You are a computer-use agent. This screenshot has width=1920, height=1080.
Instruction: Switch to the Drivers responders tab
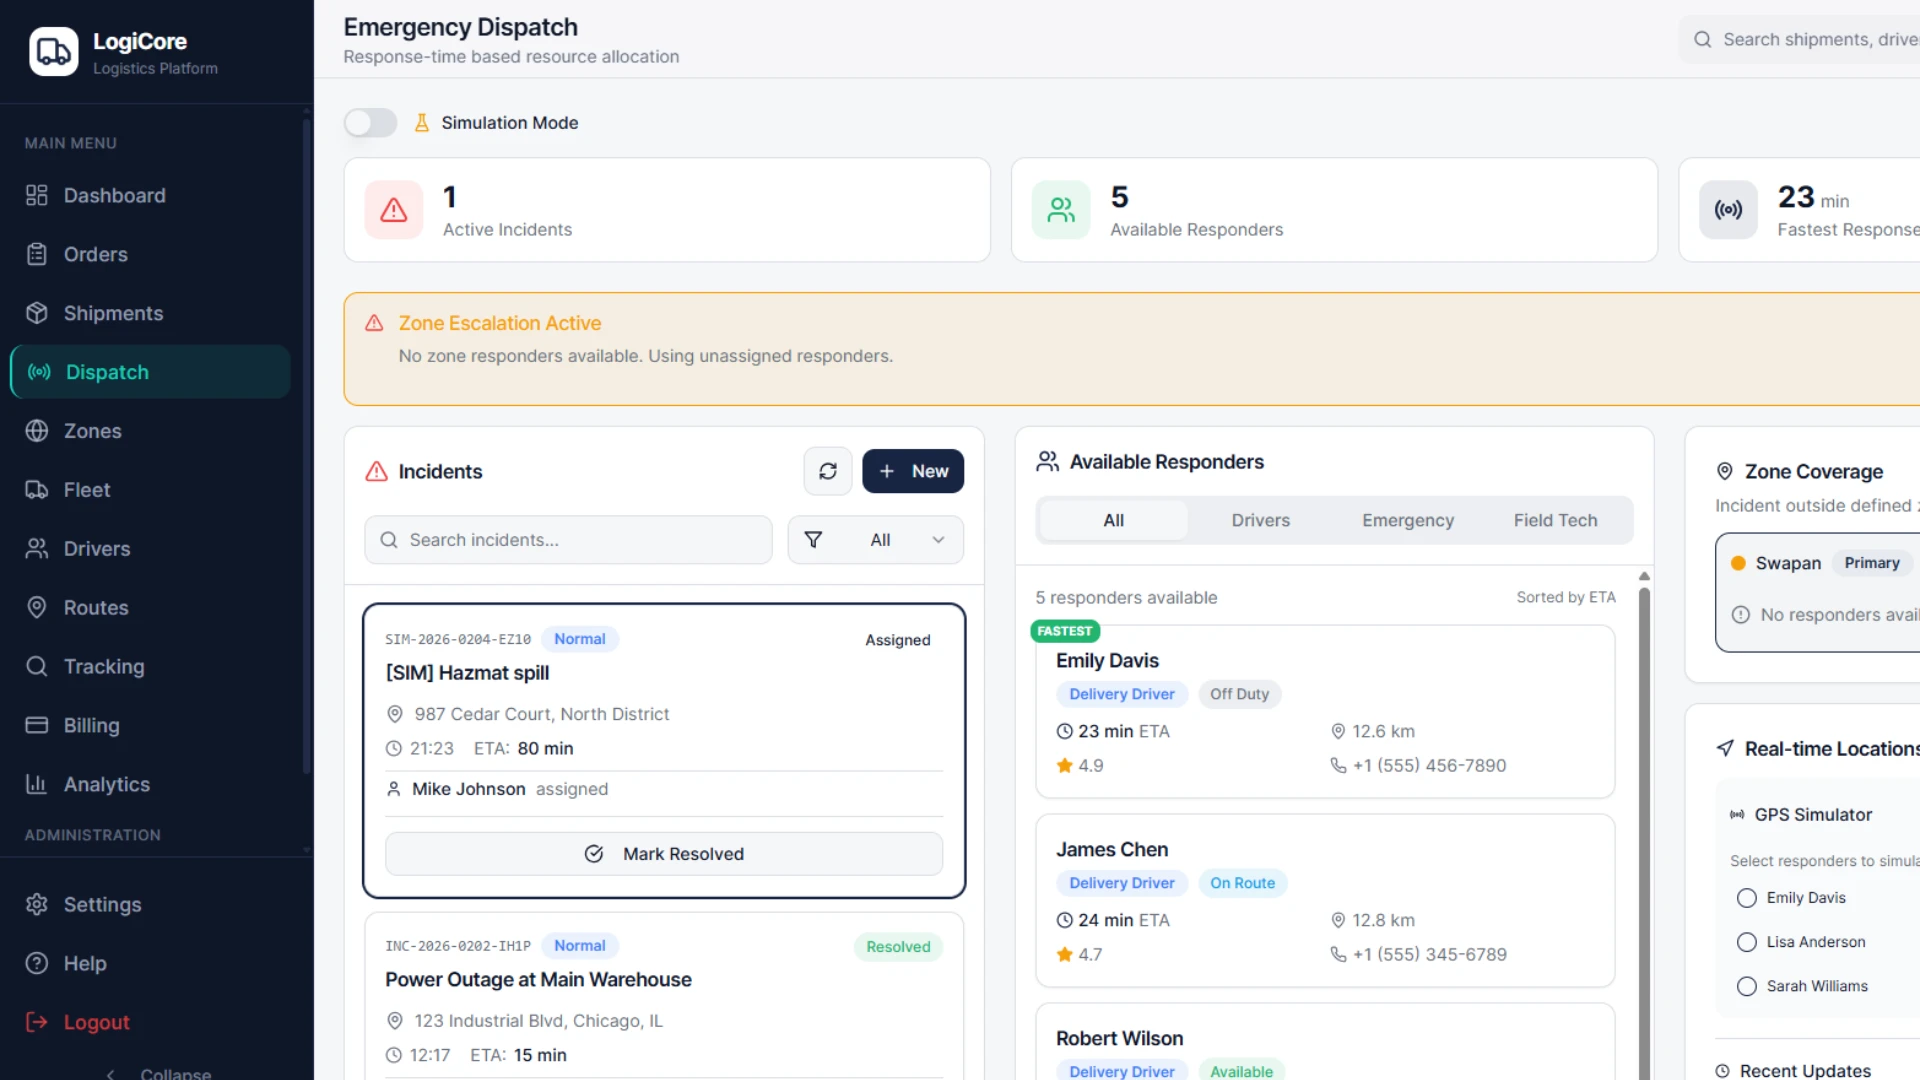1260,520
